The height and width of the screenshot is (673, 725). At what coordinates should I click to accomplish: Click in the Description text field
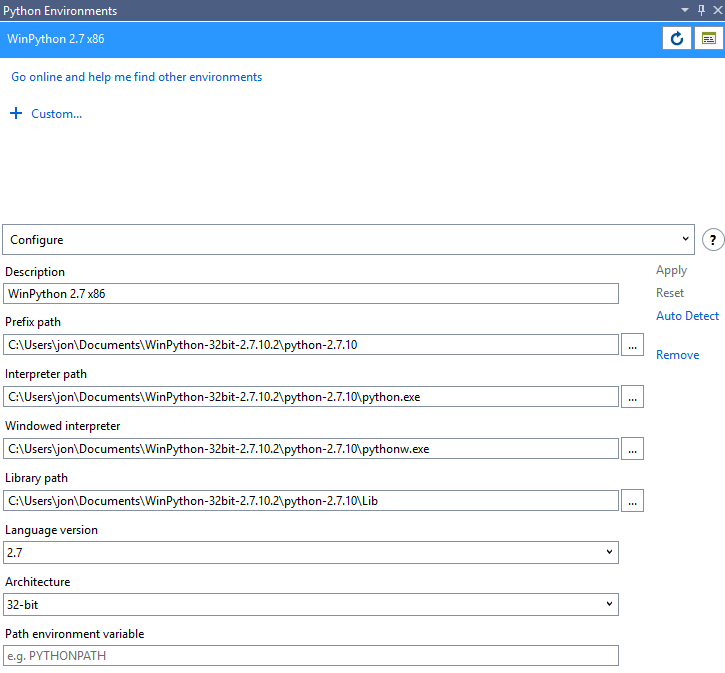310,293
